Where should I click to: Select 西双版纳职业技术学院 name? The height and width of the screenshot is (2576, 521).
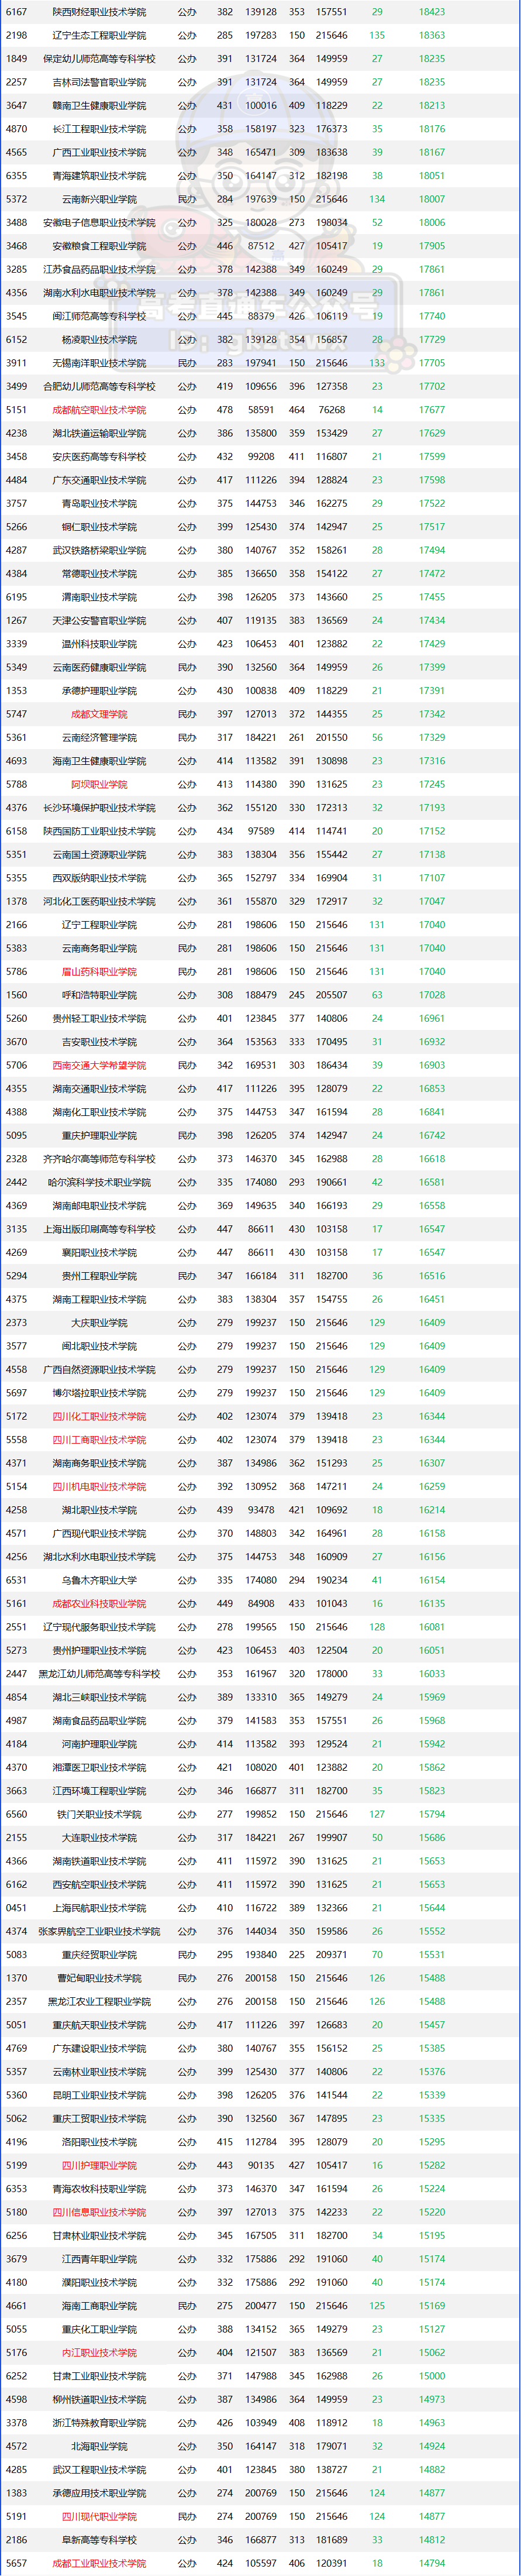99,878
